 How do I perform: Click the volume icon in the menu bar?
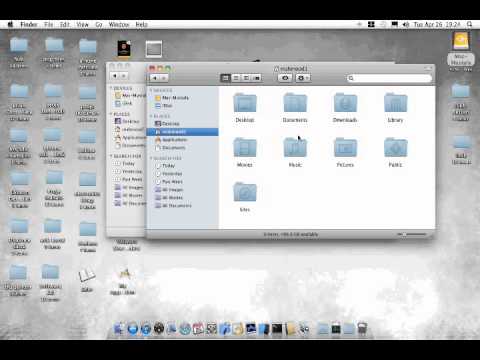pyautogui.click(x=406, y=24)
